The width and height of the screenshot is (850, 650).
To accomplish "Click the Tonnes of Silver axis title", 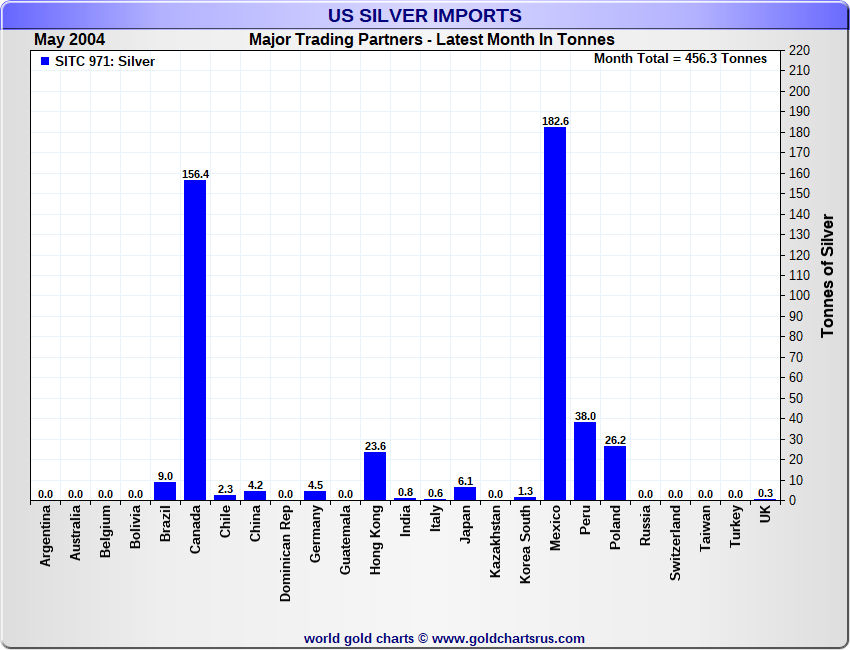I will 827,275.
